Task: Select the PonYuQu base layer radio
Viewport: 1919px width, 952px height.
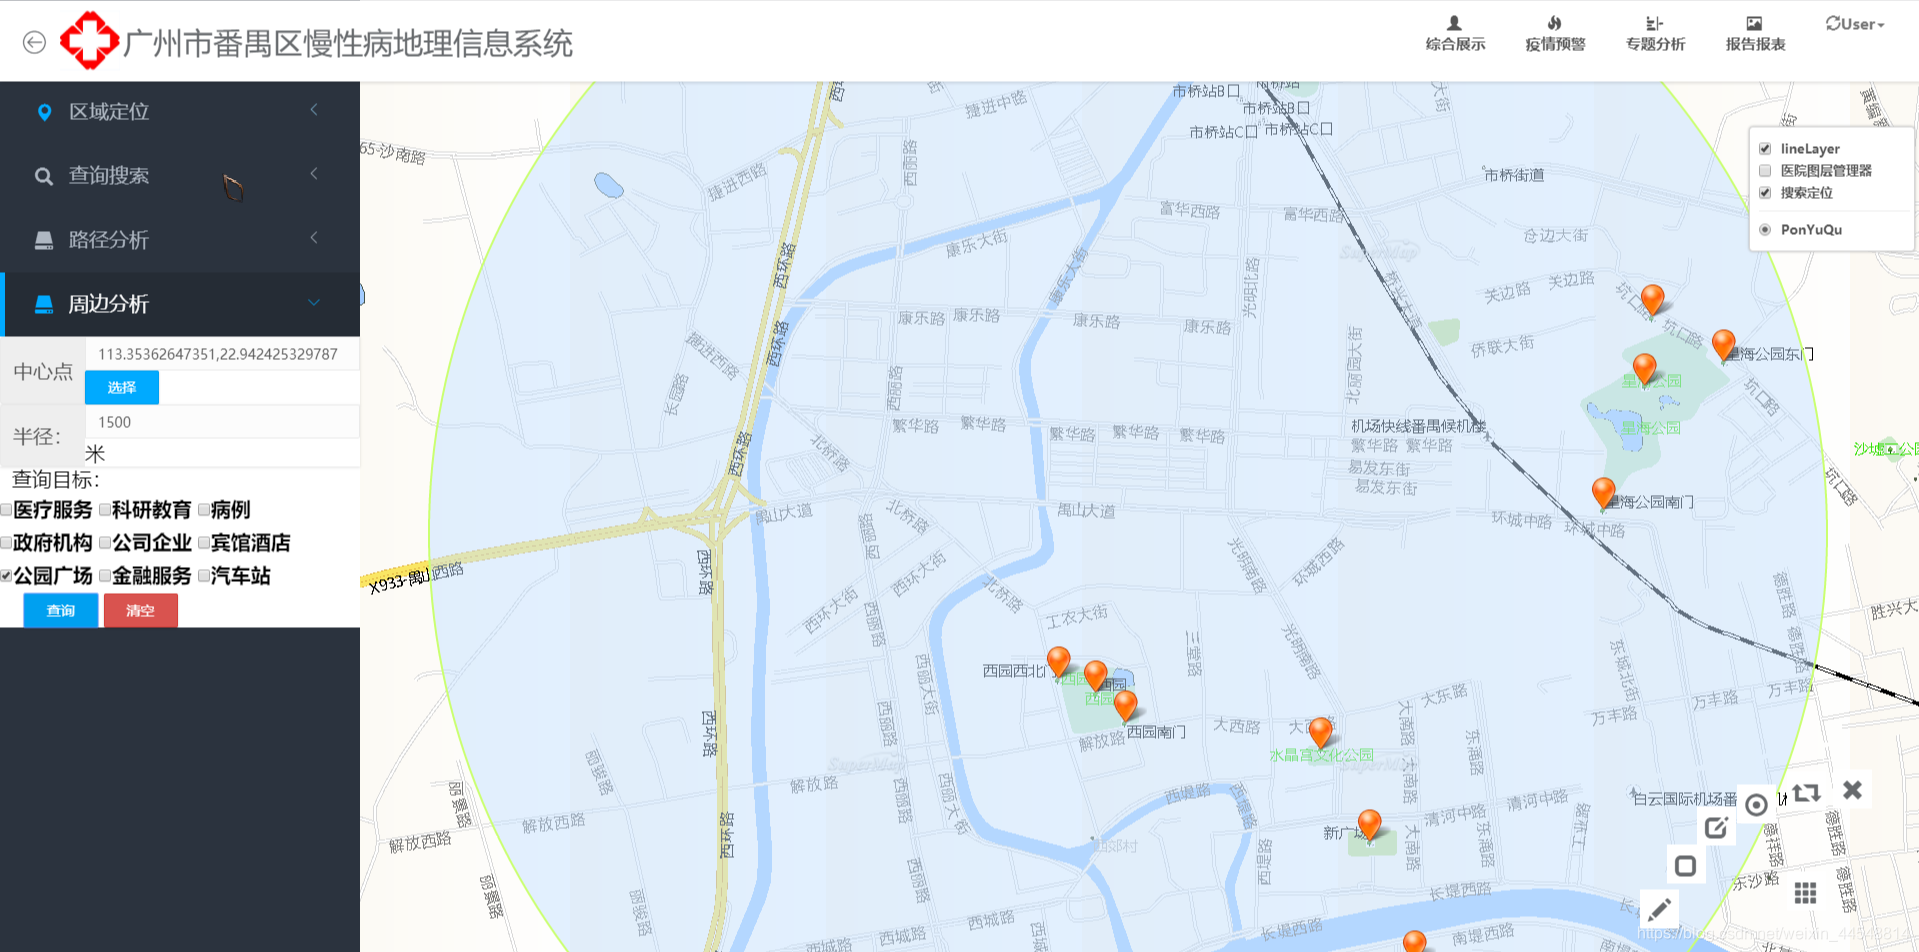Action: (1765, 230)
